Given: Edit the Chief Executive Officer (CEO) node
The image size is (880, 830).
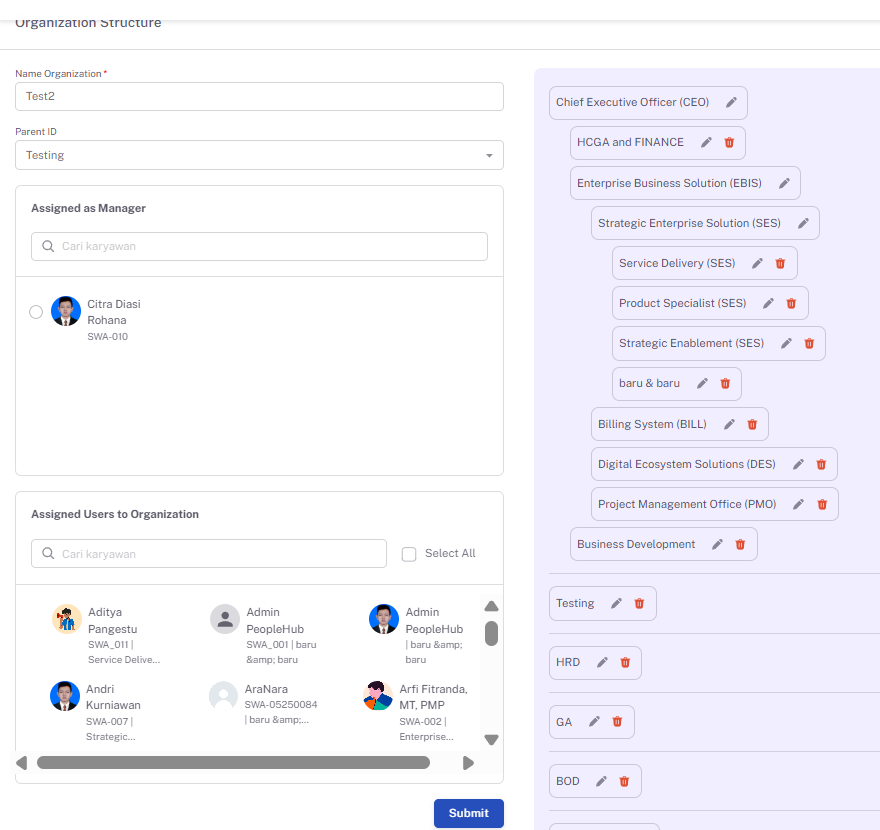Looking at the screenshot, I should tap(731, 102).
